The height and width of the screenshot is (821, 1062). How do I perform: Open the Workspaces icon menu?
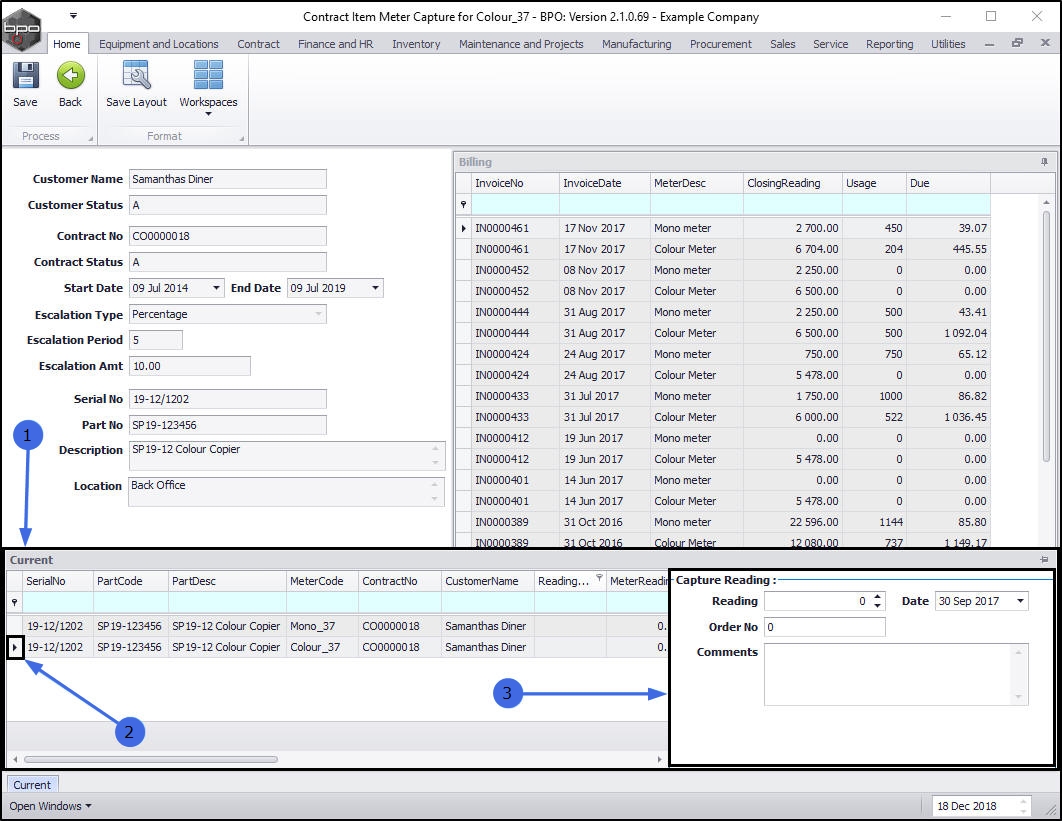pos(208,85)
